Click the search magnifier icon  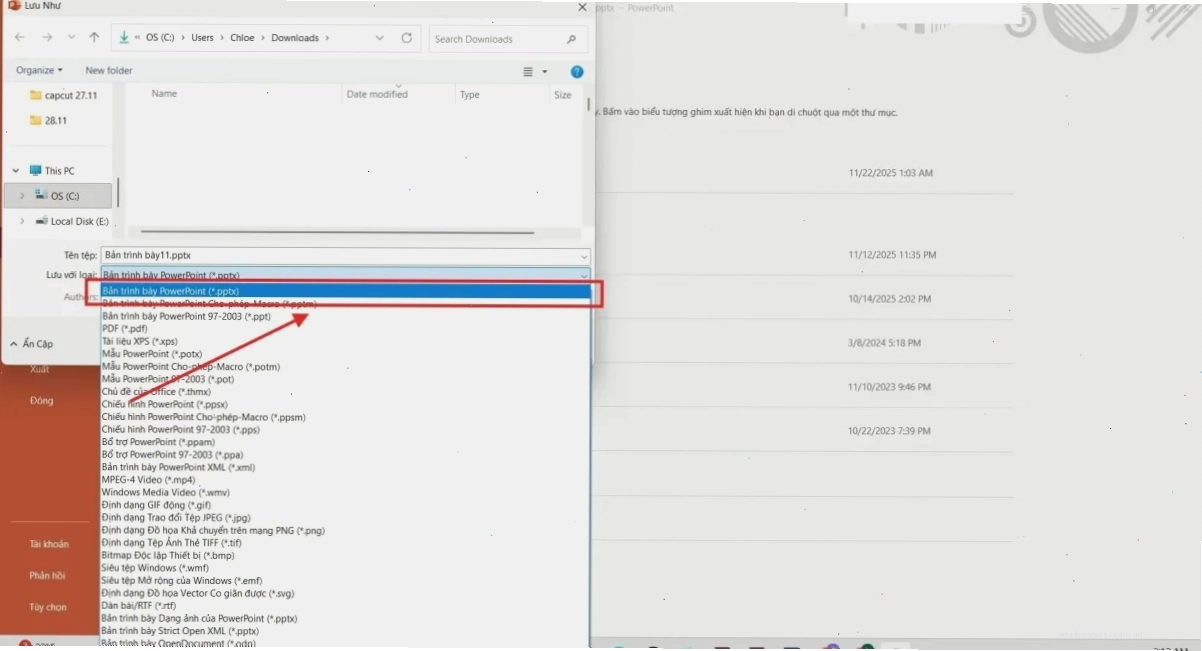[x=571, y=39]
